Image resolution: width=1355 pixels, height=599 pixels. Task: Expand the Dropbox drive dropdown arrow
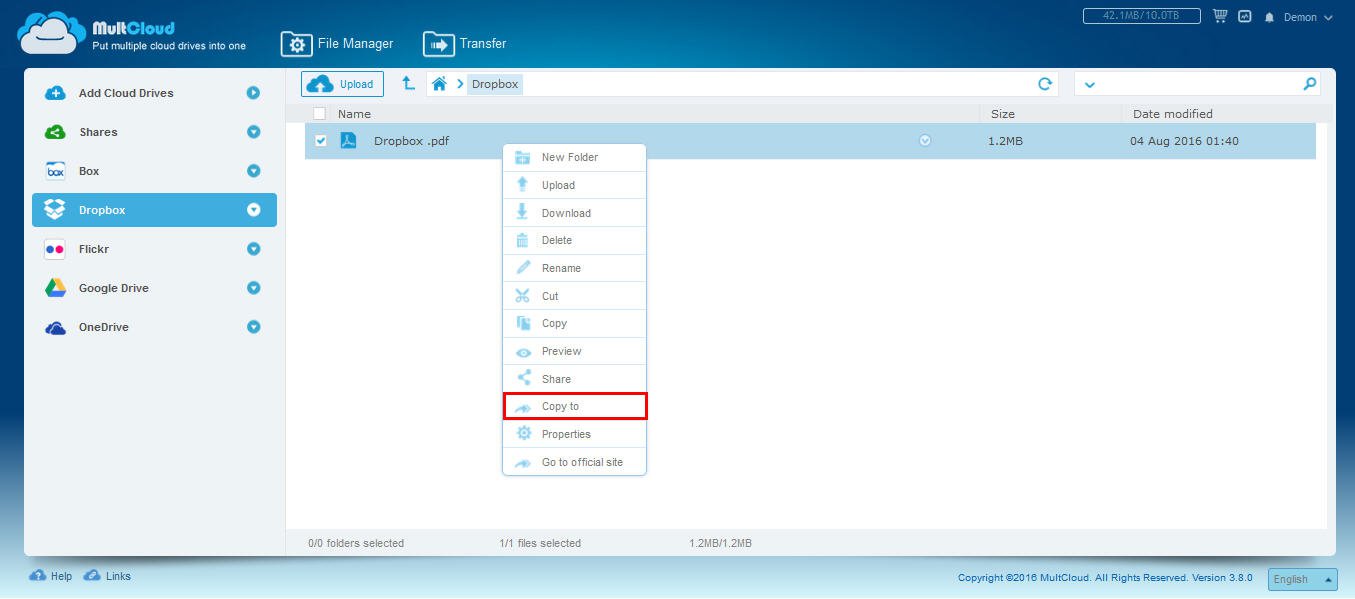pos(253,210)
